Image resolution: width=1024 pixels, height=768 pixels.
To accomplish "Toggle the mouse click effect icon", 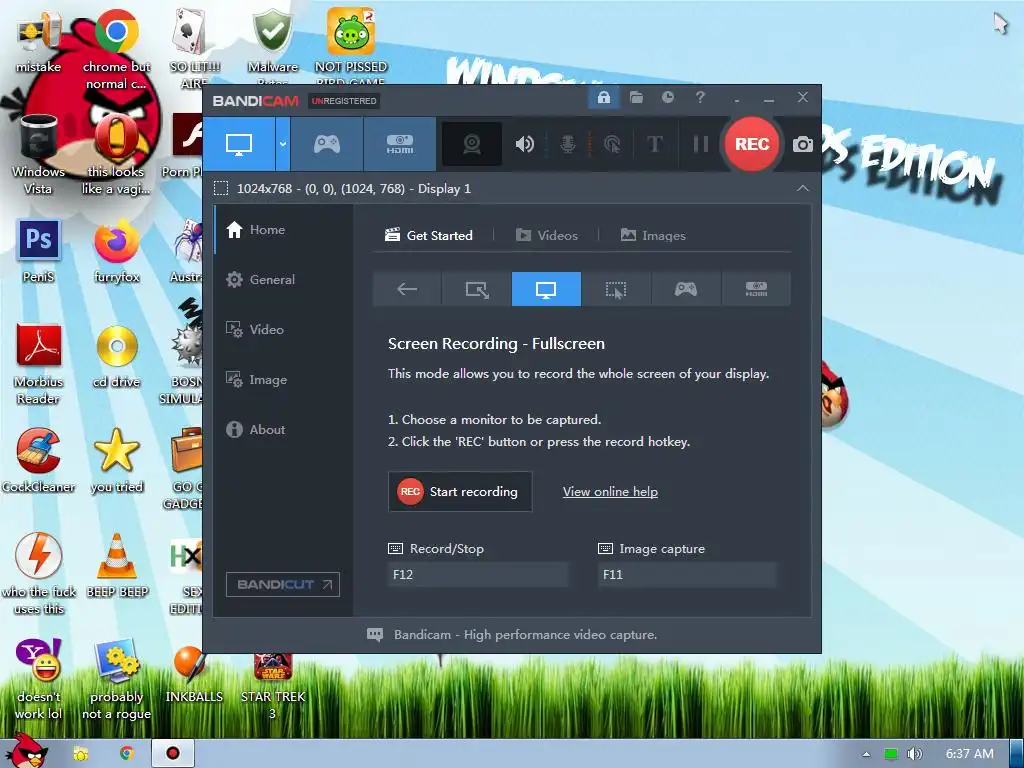I will (x=612, y=144).
